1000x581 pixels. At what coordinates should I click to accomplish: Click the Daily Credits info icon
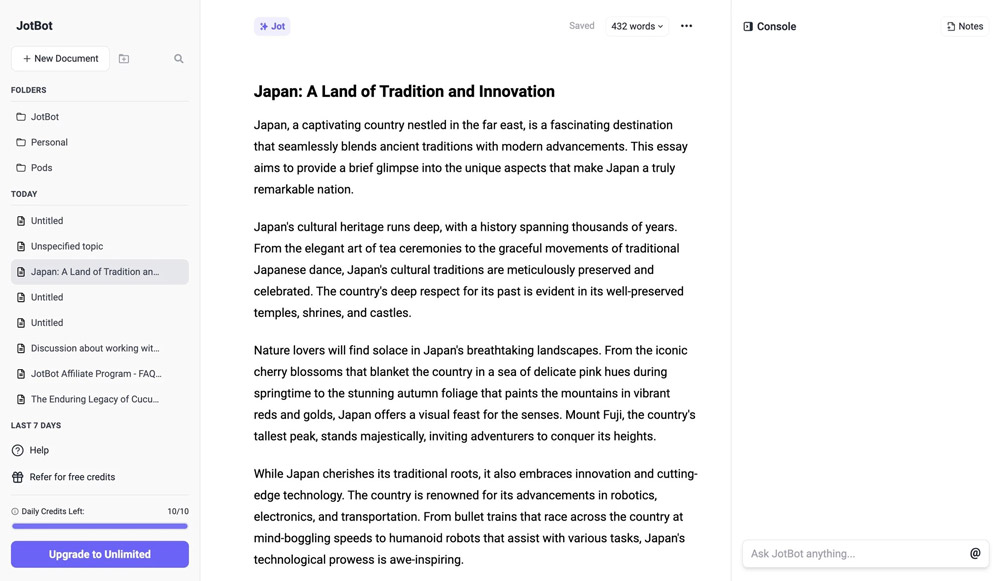tap(15, 512)
